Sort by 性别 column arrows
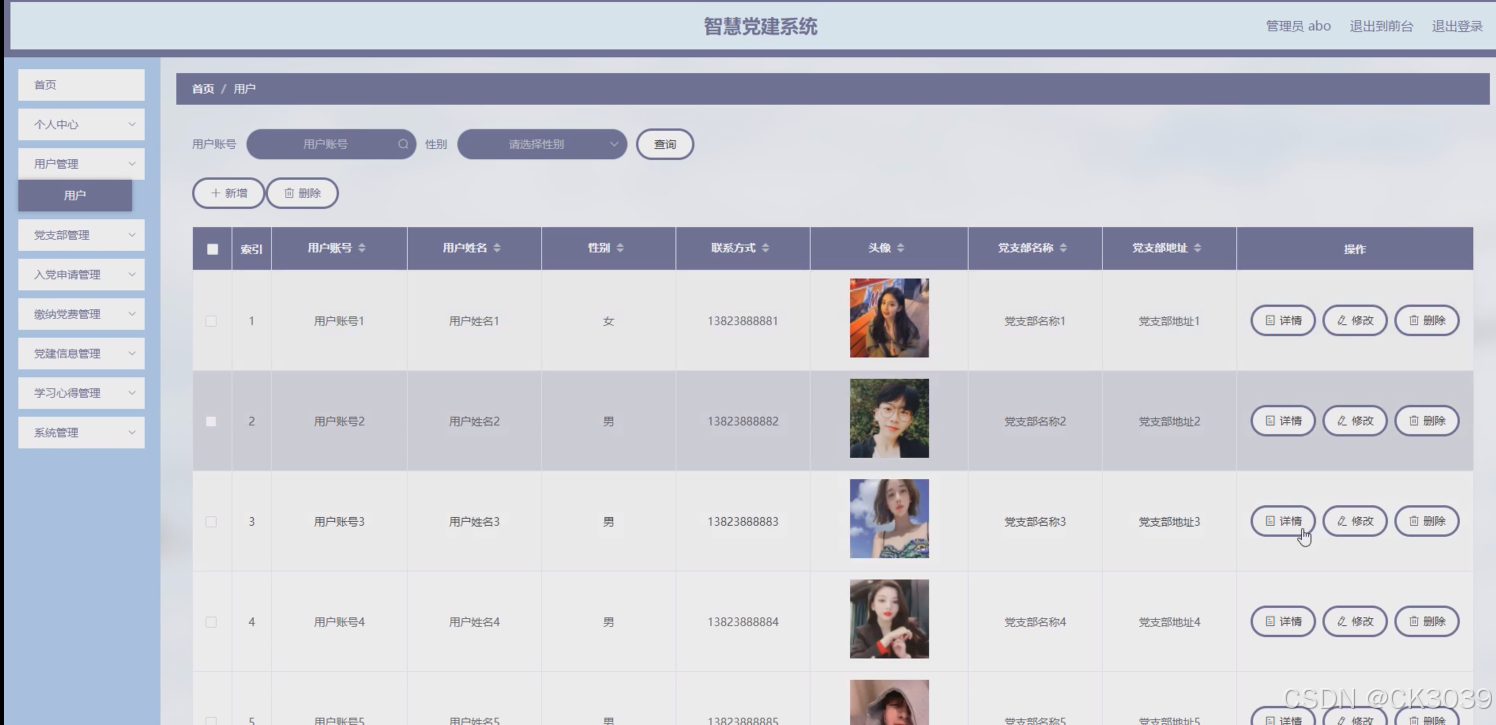The image size is (1496, 725). (x=620, y=248)
